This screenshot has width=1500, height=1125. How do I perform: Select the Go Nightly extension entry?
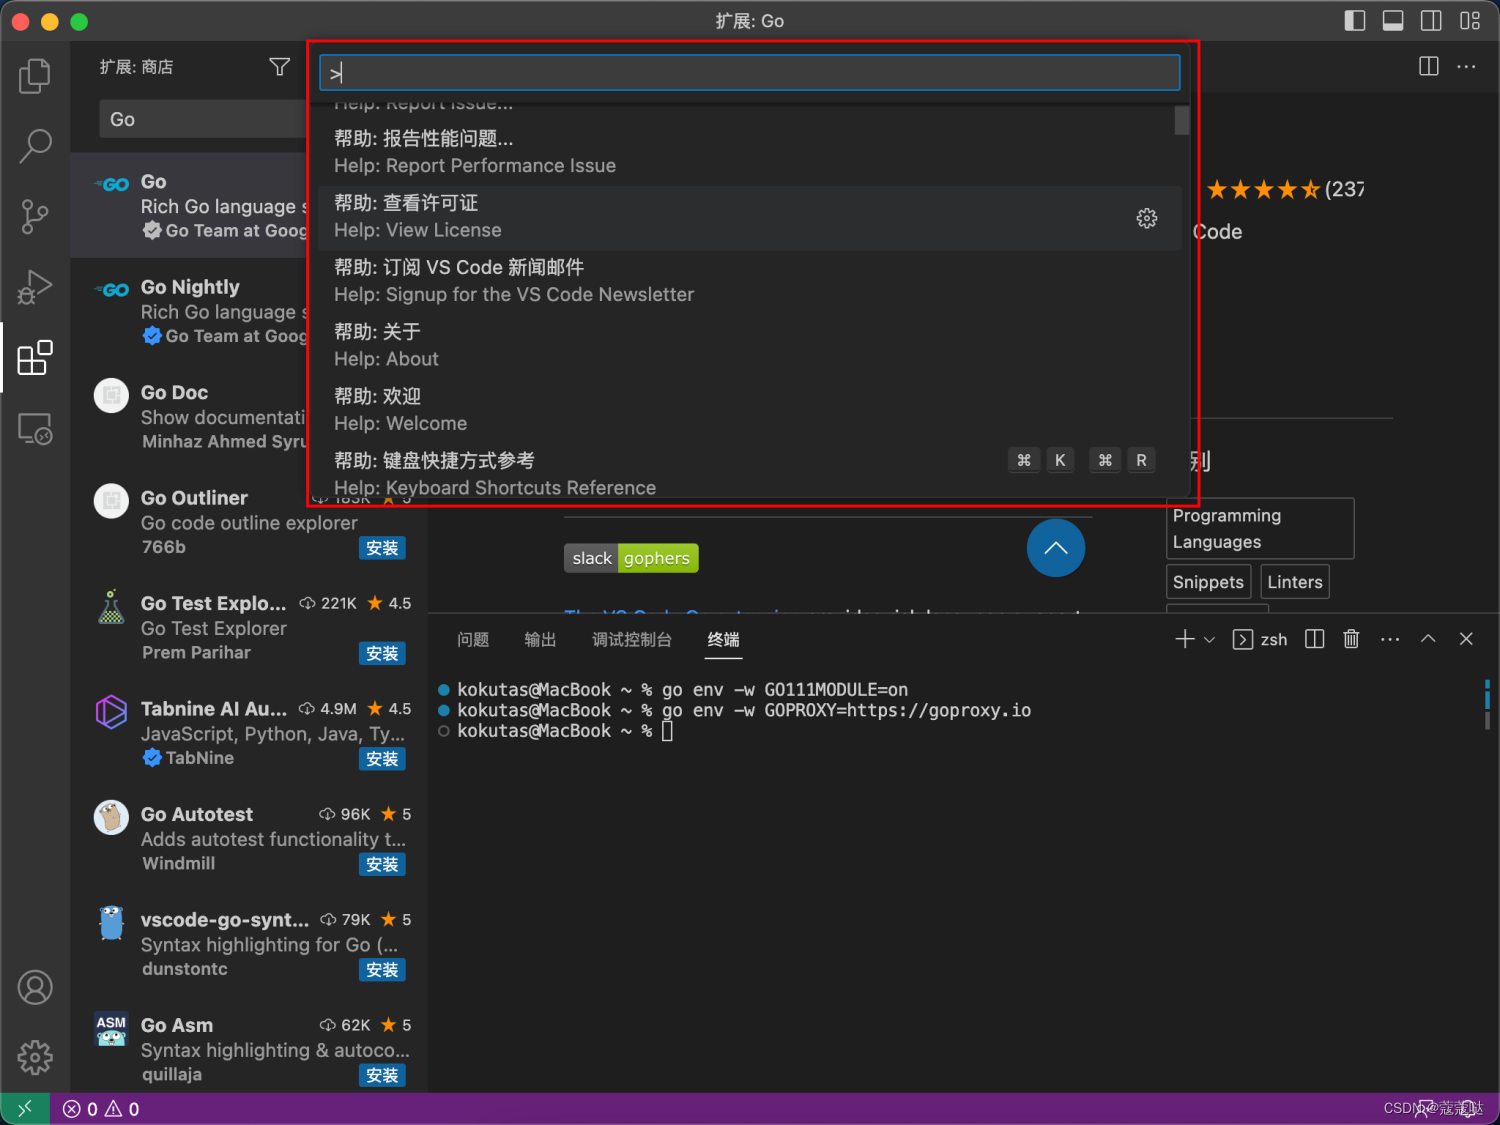(189, 311)
